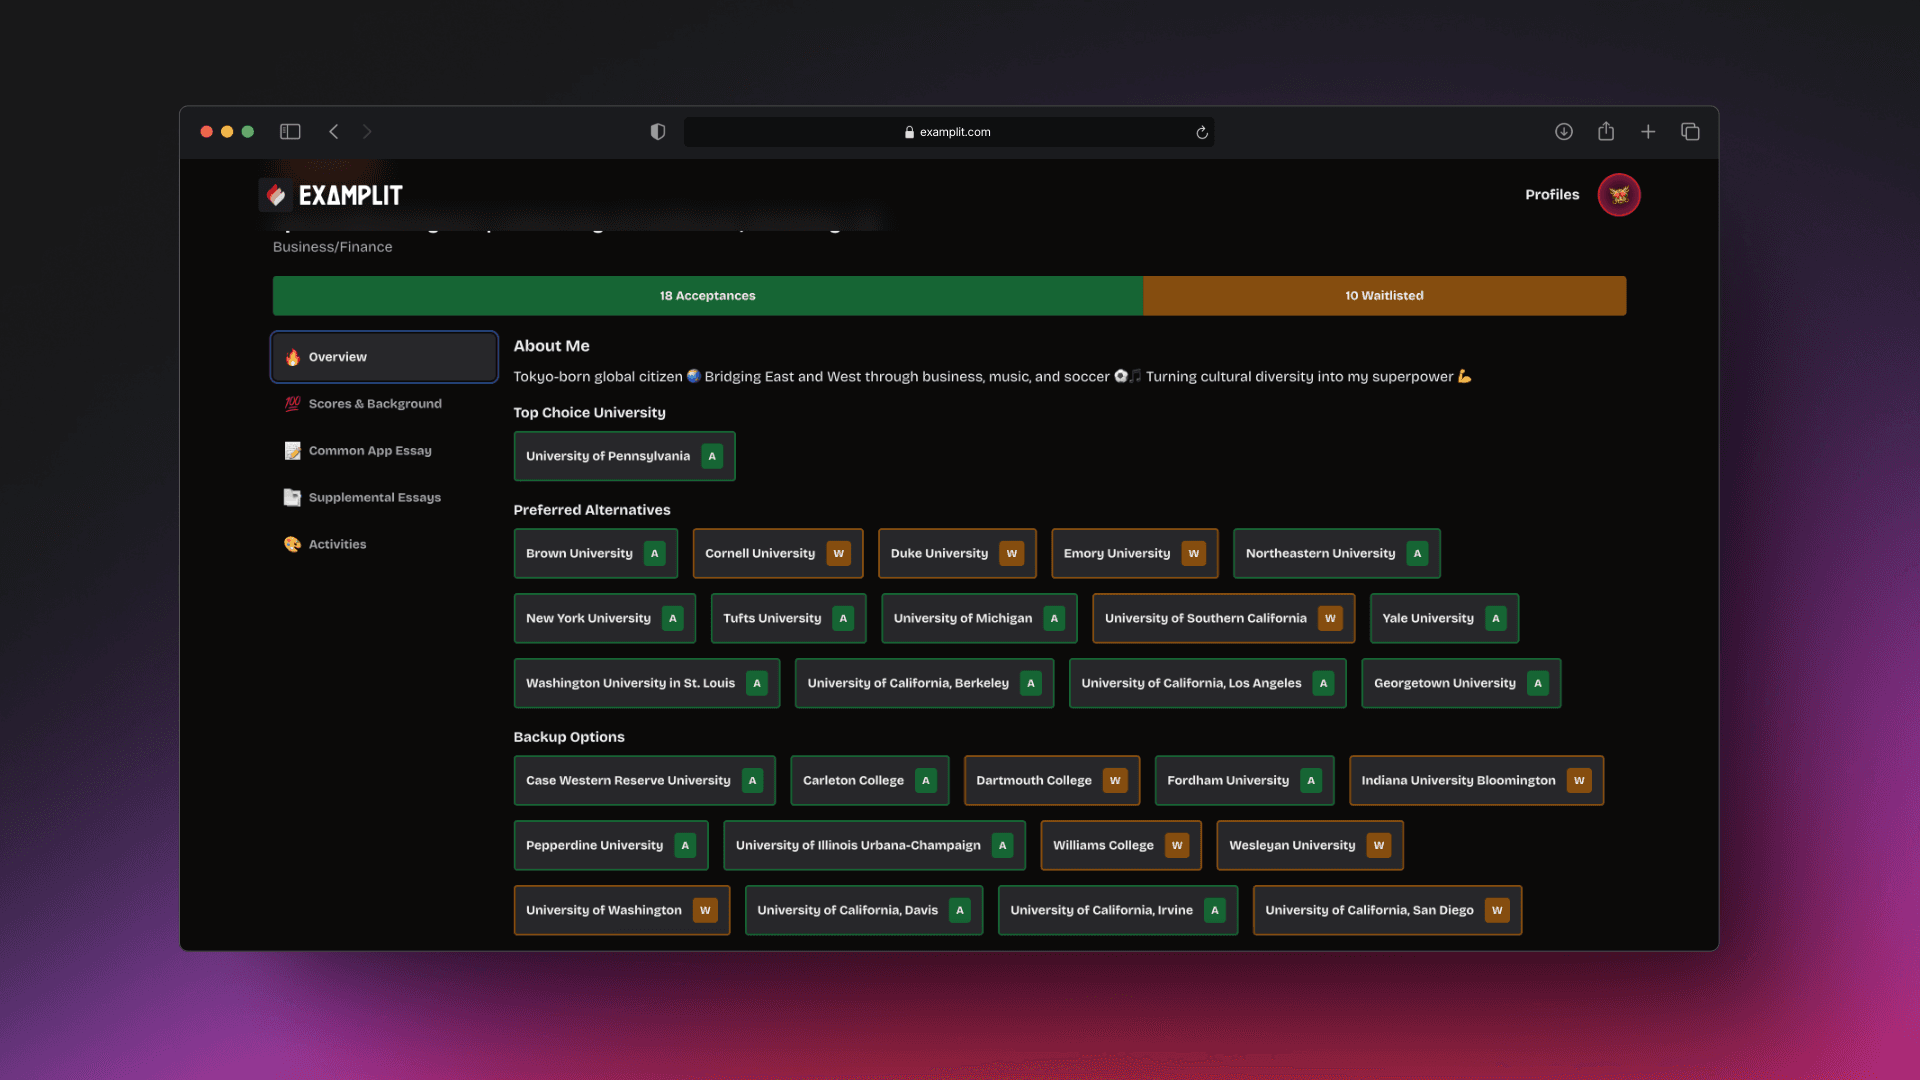Click the Examplit flame logo icon
This screenshot has width=1920, height=1080.
click(276, 195)
